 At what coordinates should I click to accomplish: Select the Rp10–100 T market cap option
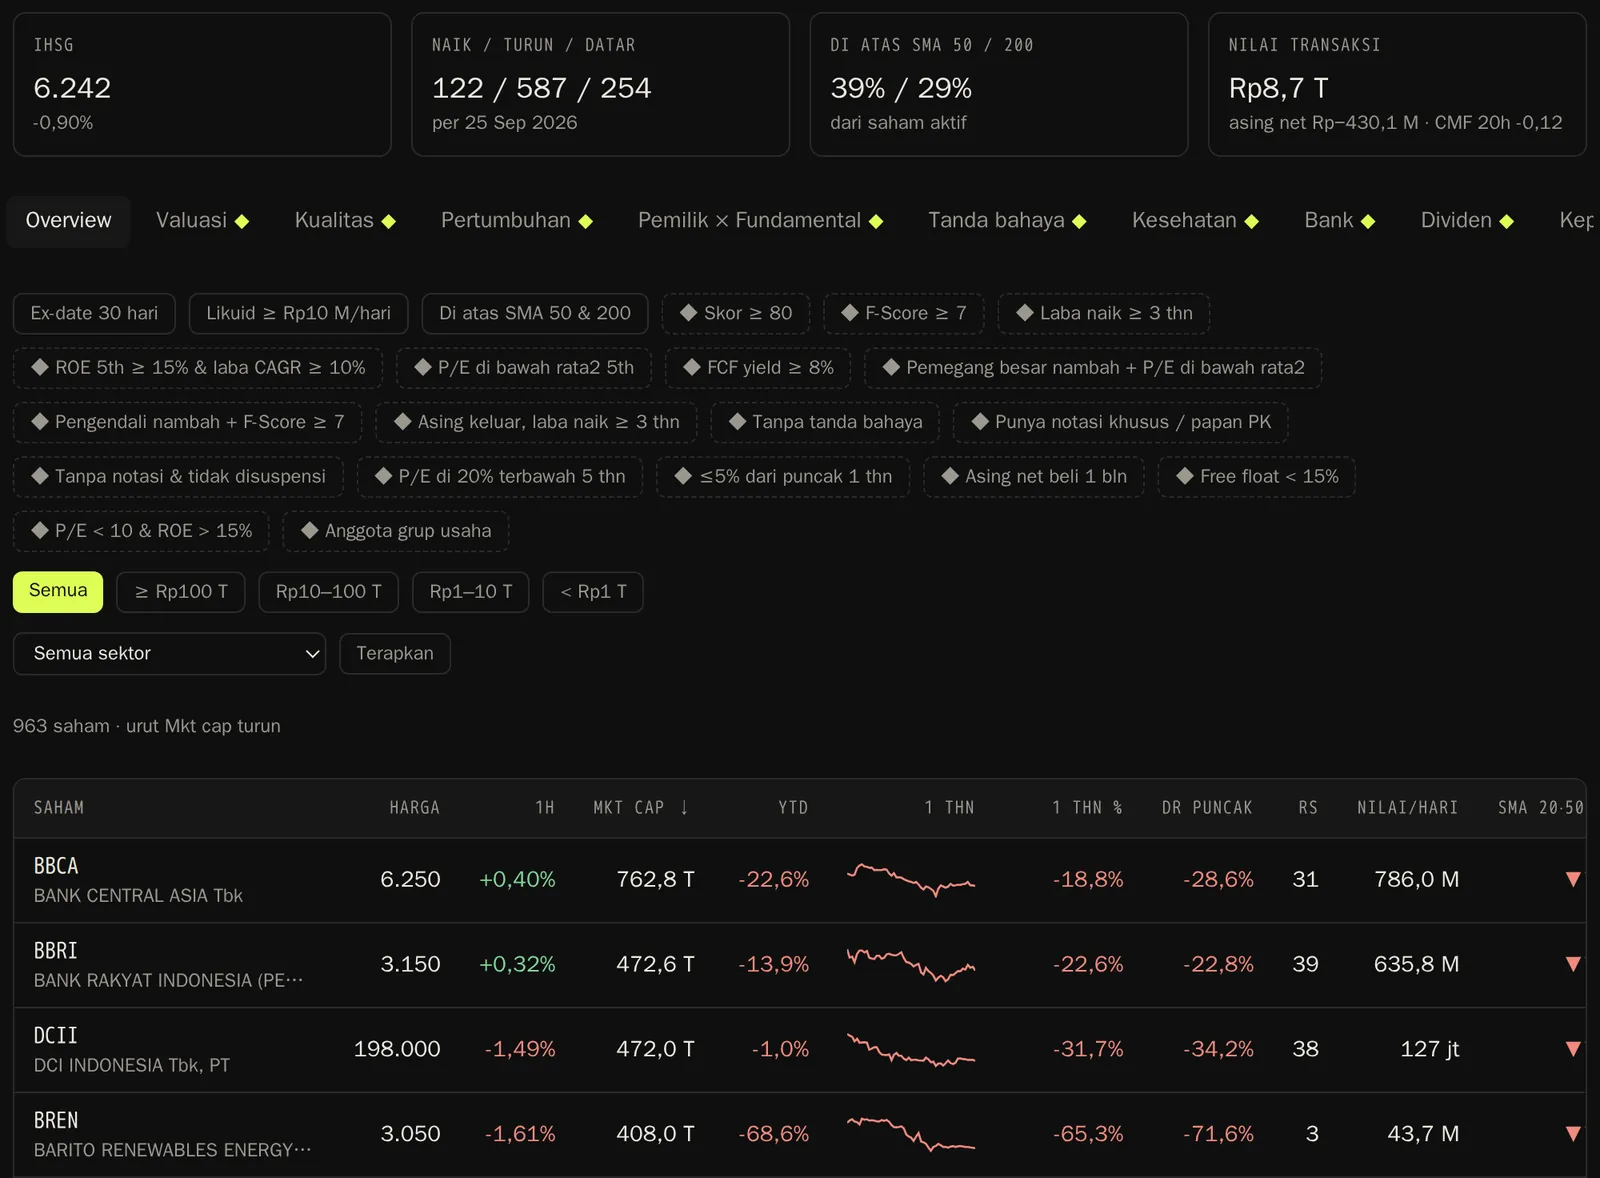click(x=329, y=592)
